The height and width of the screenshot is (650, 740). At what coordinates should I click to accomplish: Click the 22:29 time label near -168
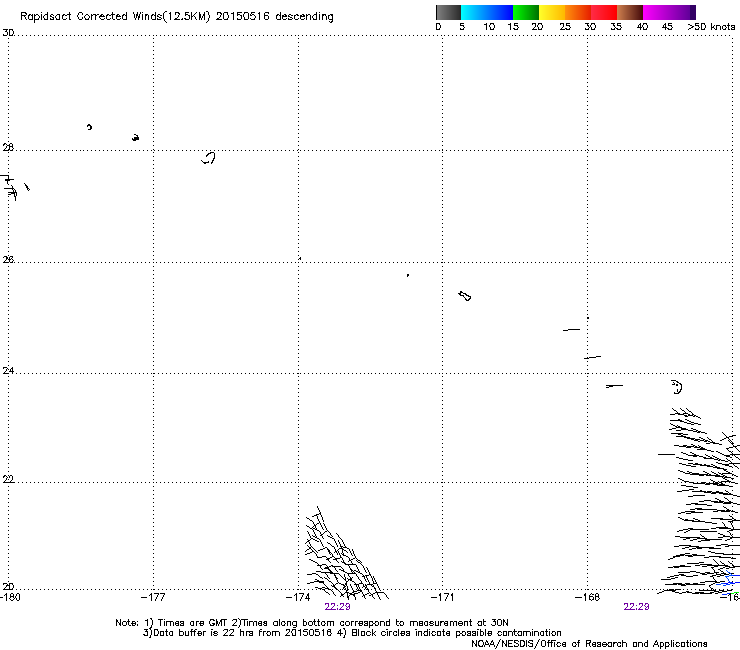click(636, 607)
